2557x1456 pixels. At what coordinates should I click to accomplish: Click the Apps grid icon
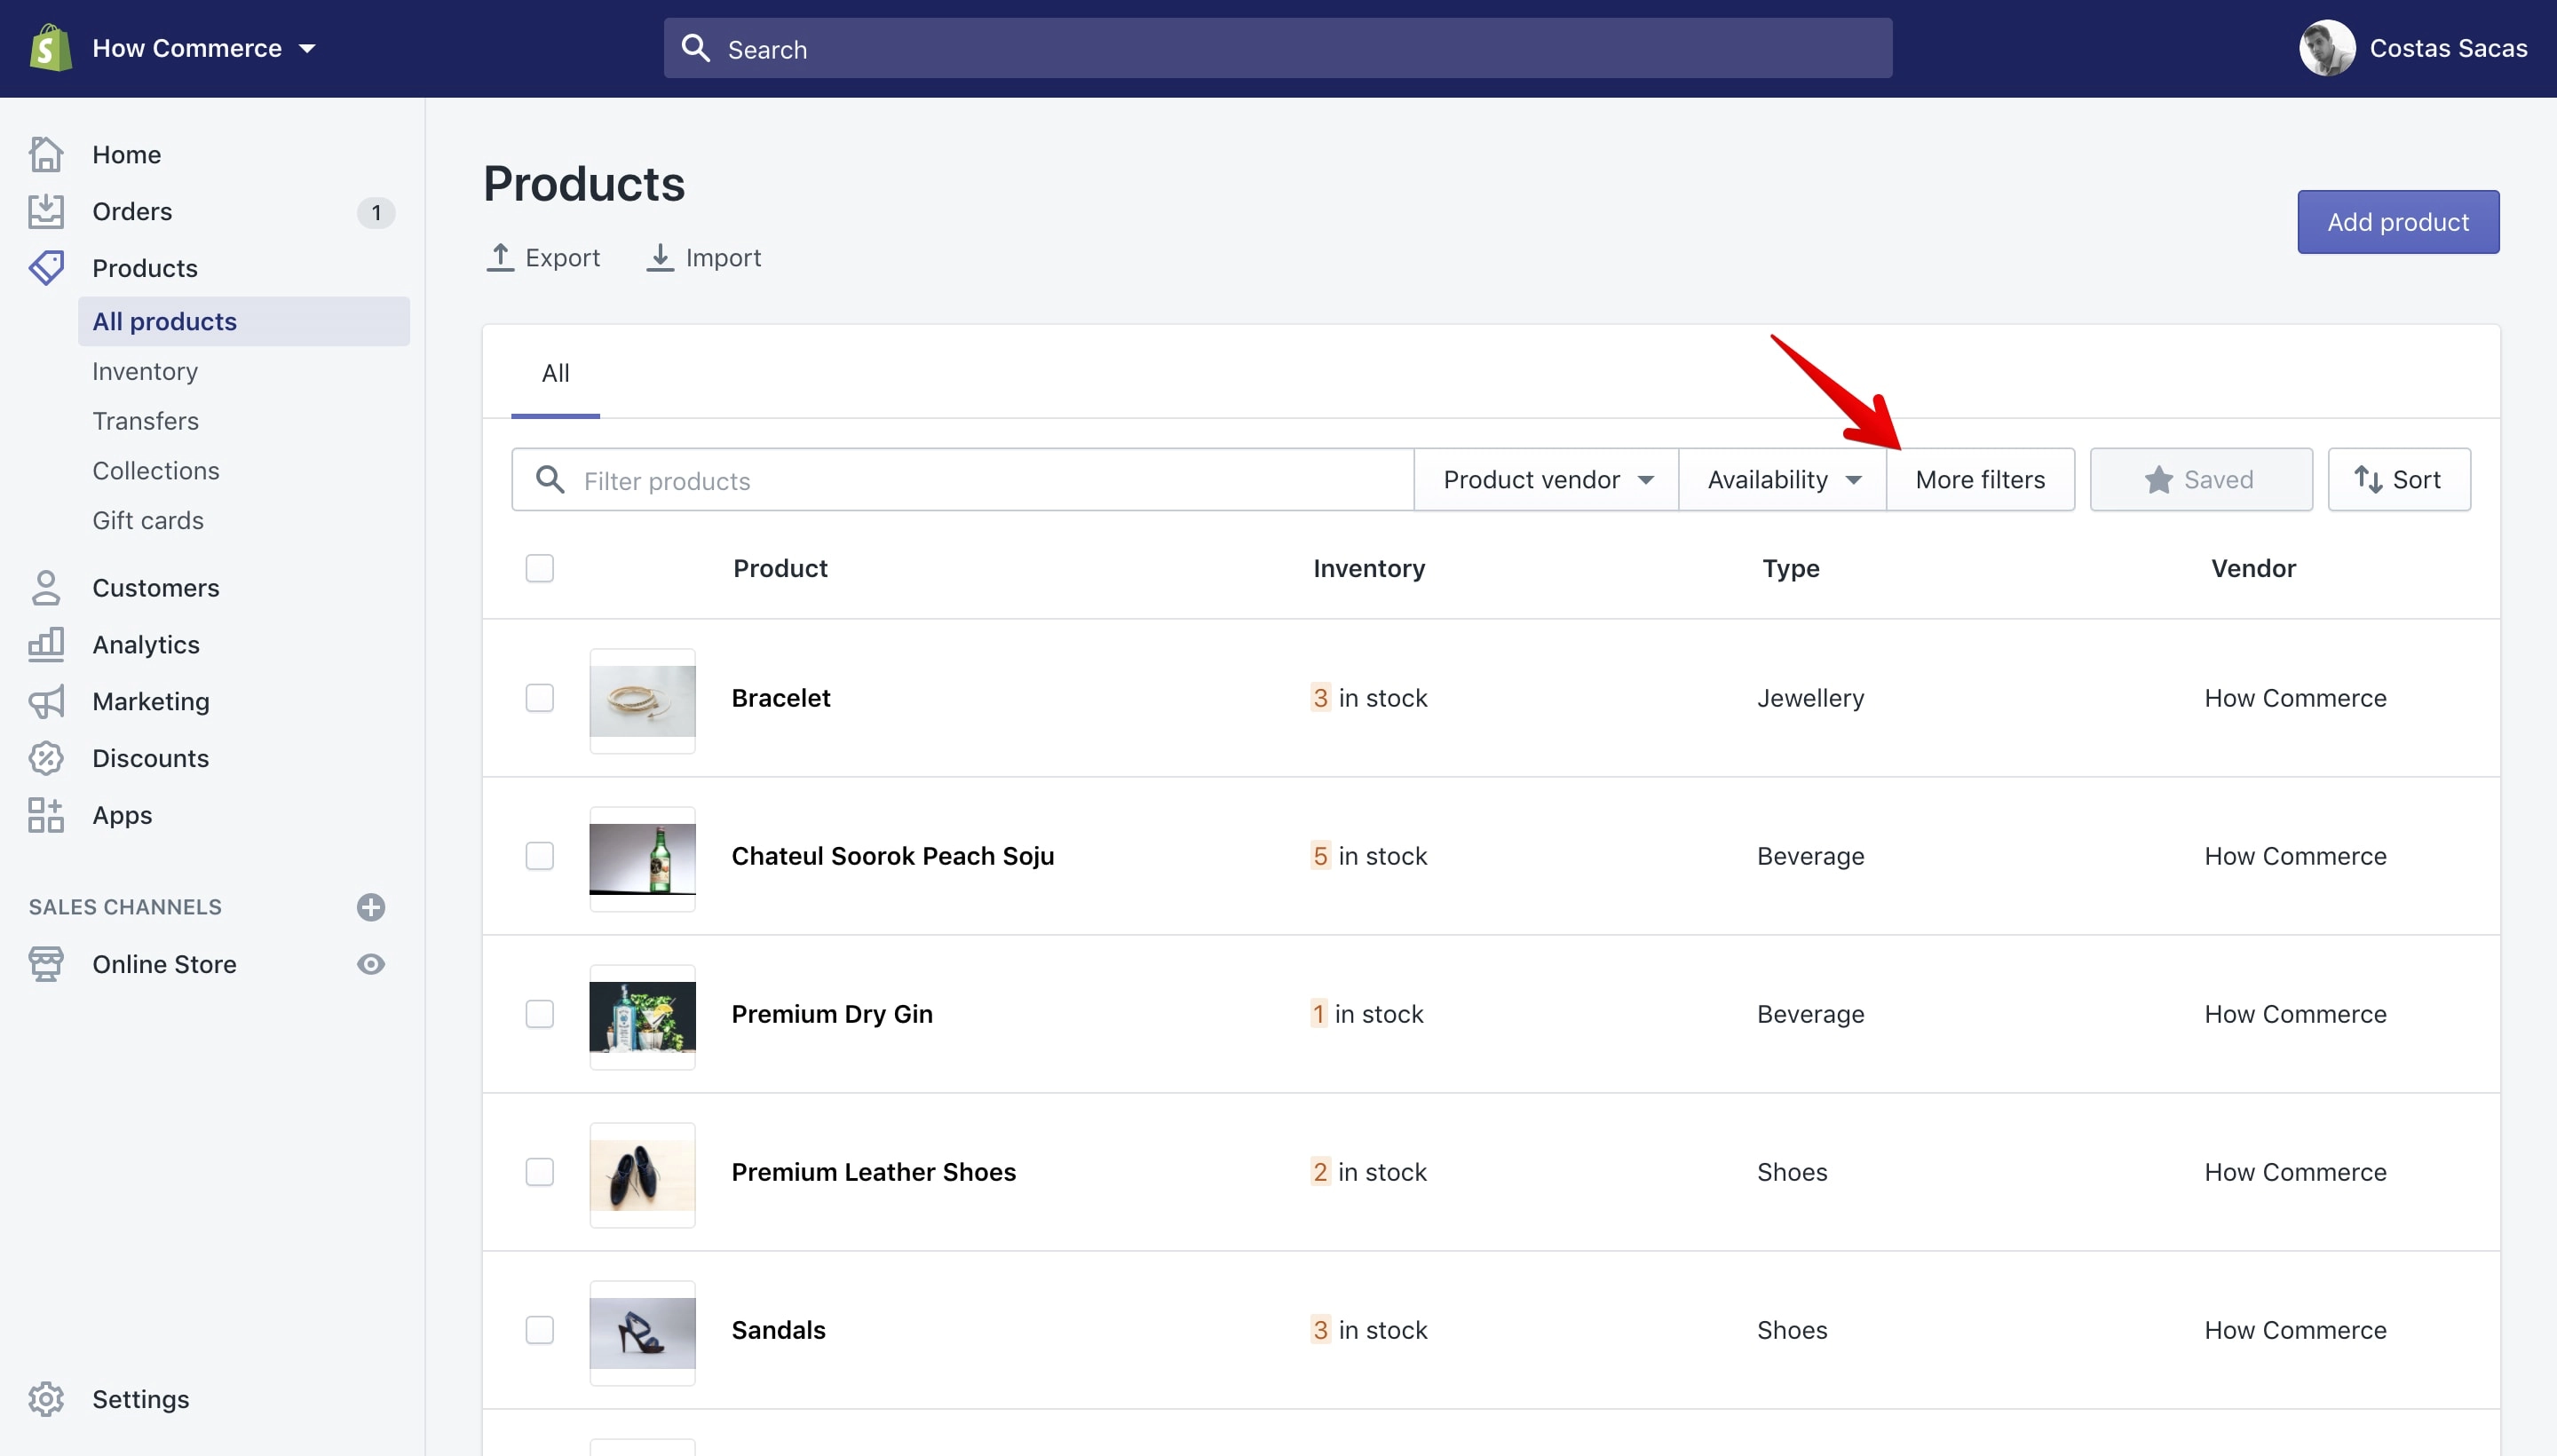click(46, 815)
